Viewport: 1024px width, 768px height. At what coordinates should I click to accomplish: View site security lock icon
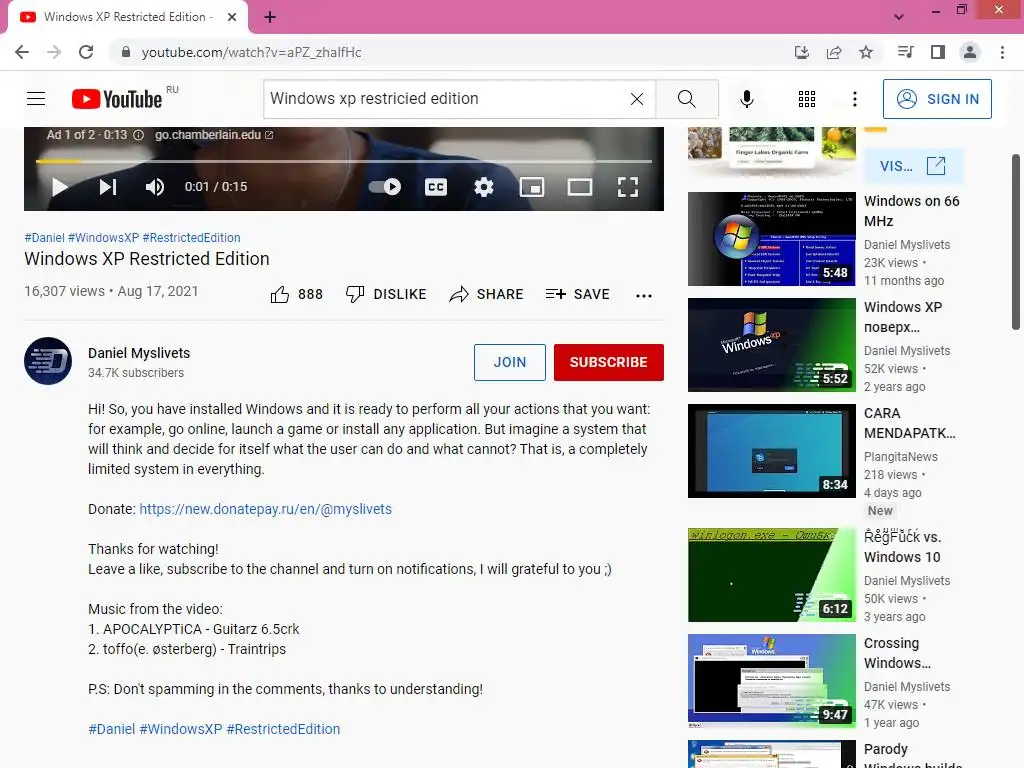(x=126, y=52)
